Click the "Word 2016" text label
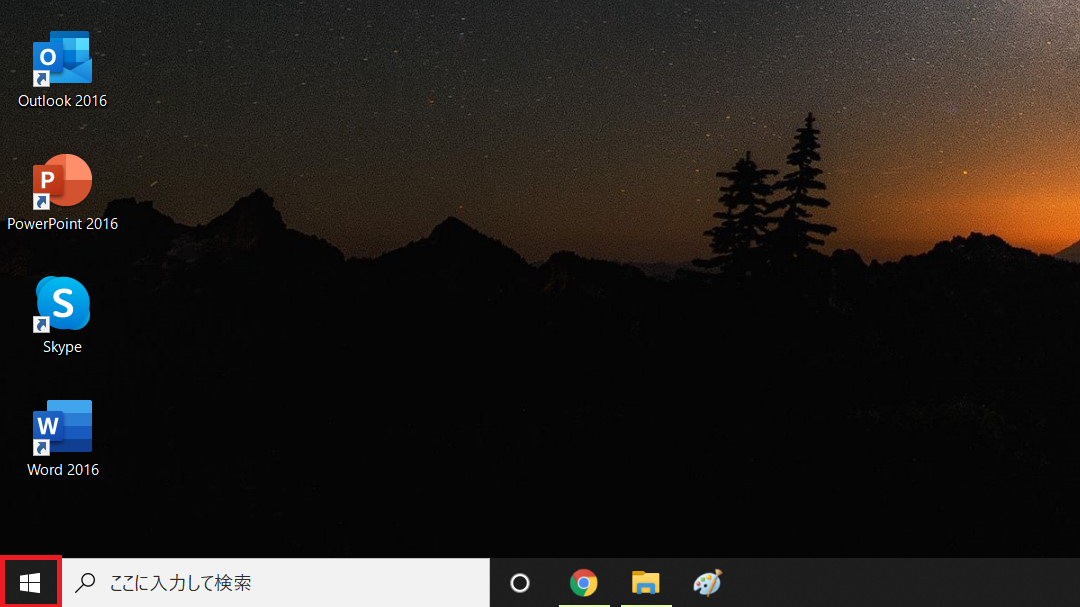Screen dimensions: 1080x607 pyautogui.click(x=62, y=470)
